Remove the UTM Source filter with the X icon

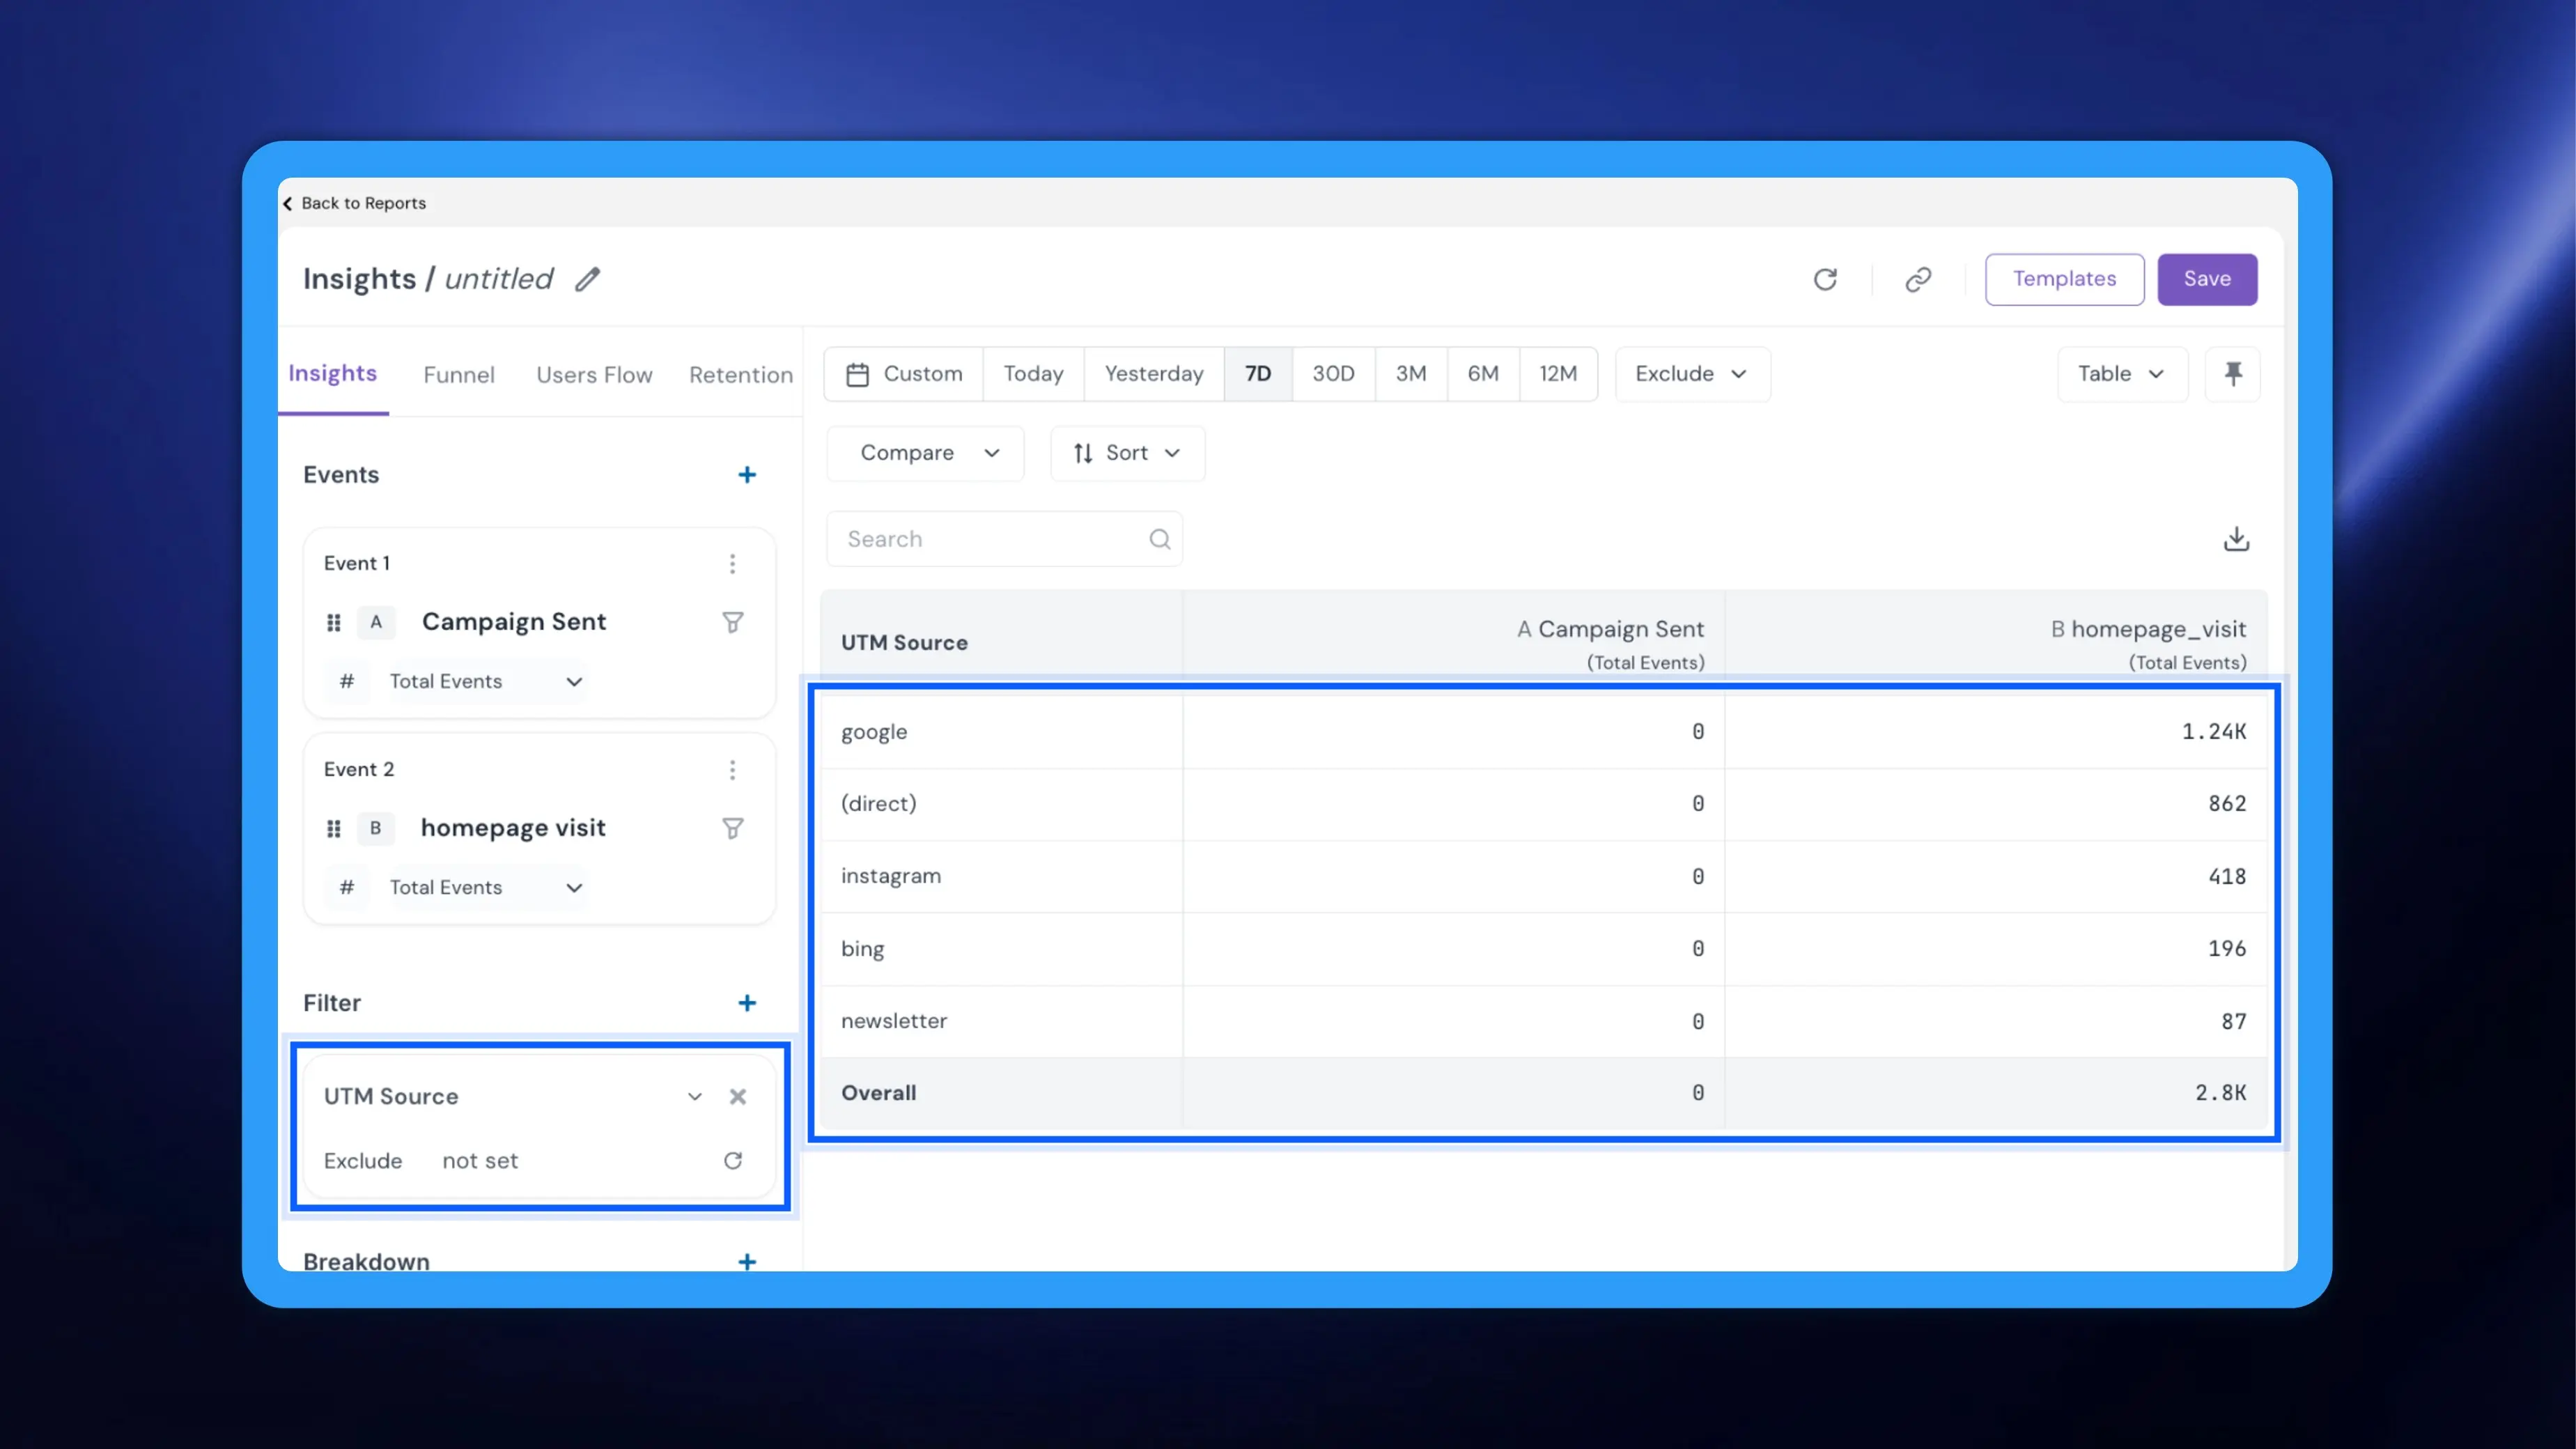click(x=737, y=1097)
